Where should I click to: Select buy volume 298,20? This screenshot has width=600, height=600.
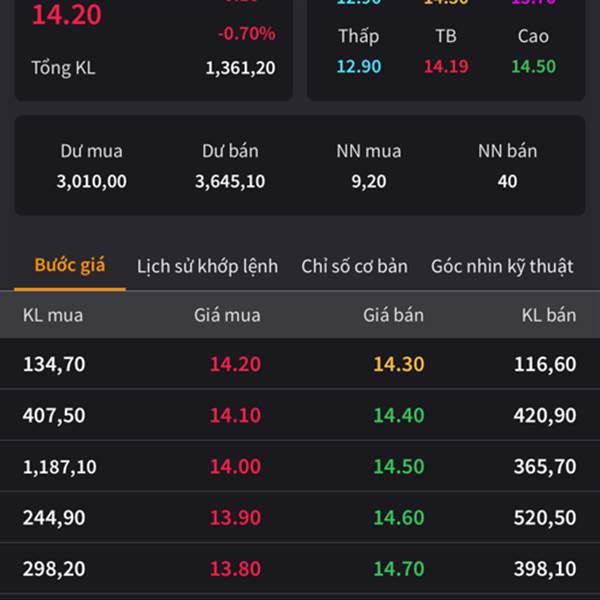[54, 569]
